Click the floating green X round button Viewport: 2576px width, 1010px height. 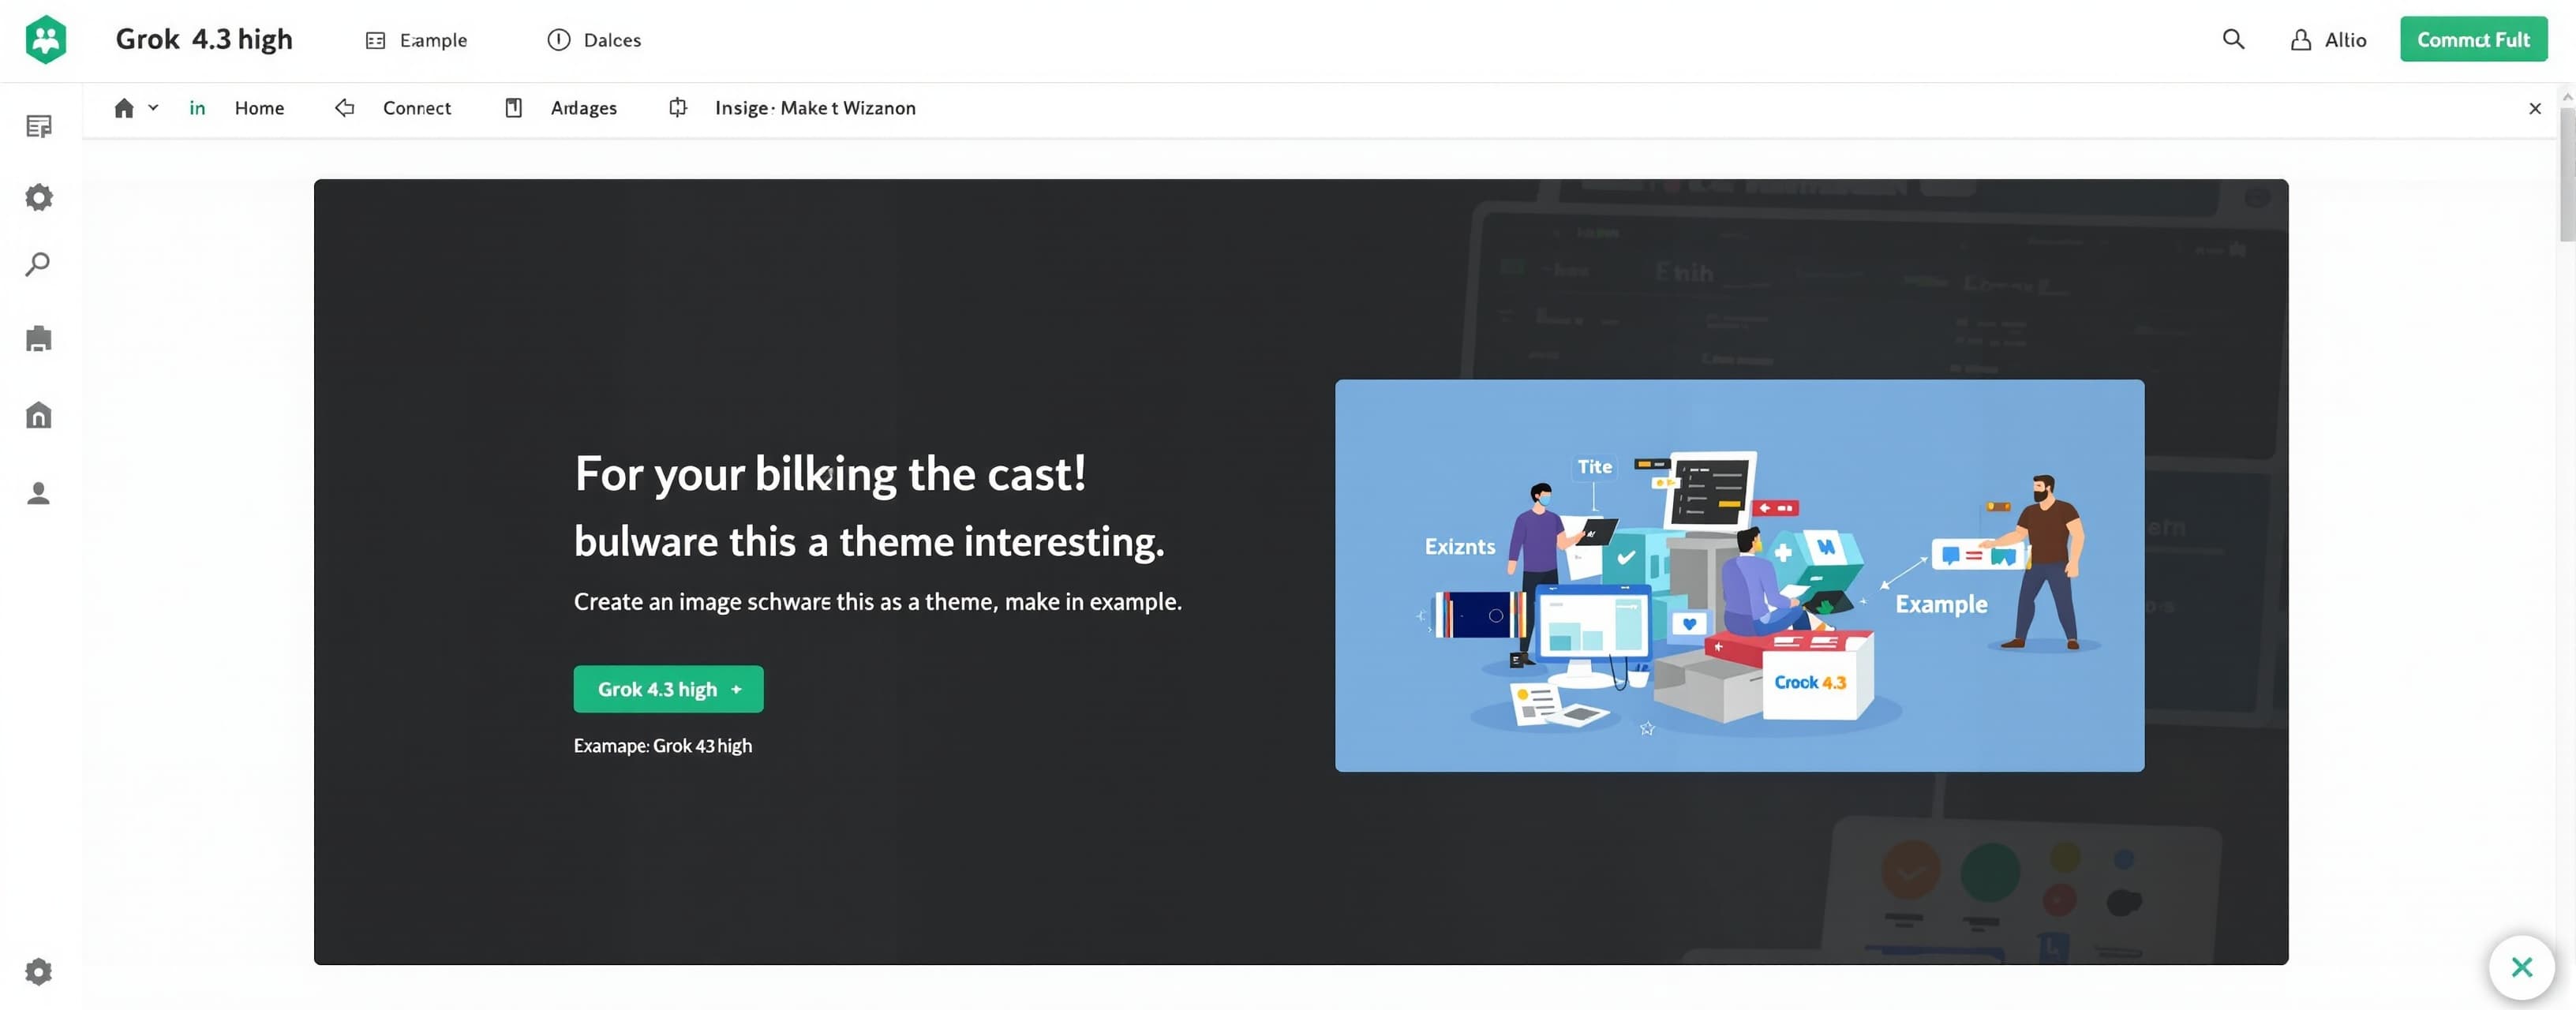pos(2521,967)
